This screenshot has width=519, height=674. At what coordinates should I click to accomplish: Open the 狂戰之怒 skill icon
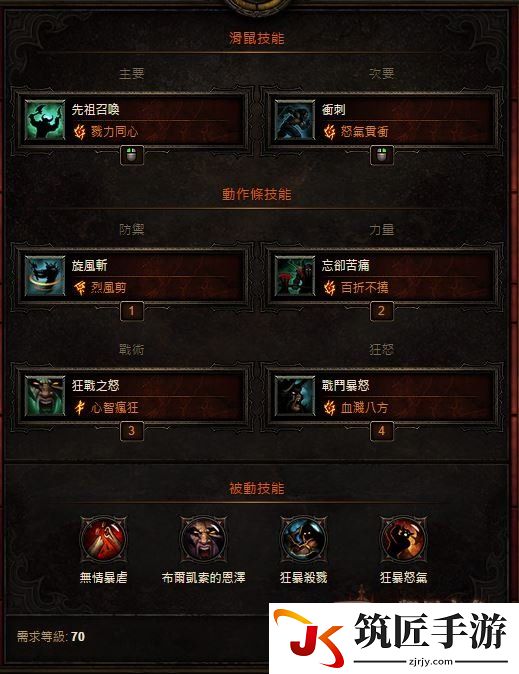point(45,396)
